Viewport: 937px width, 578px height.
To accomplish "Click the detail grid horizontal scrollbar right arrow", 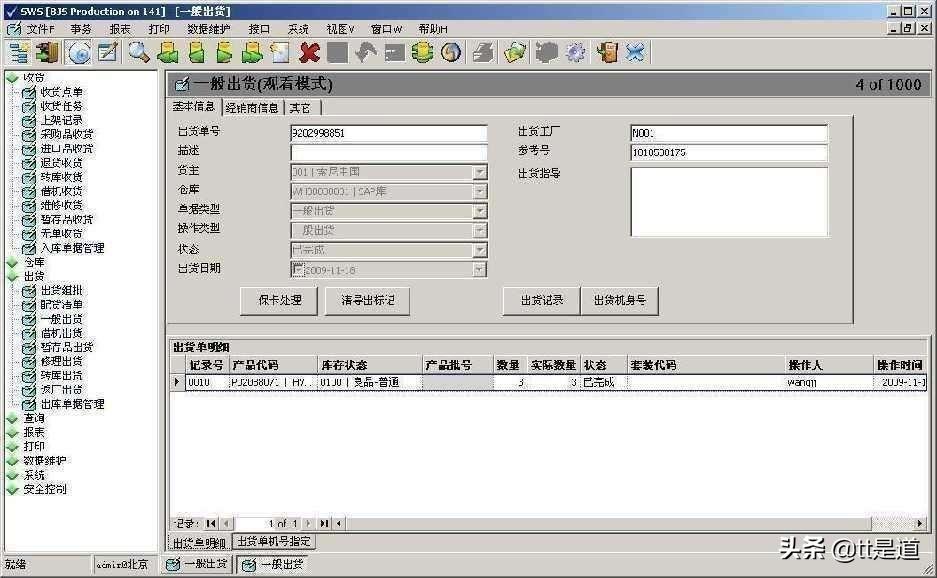I will pyautogui.click(x=920, y=524).
